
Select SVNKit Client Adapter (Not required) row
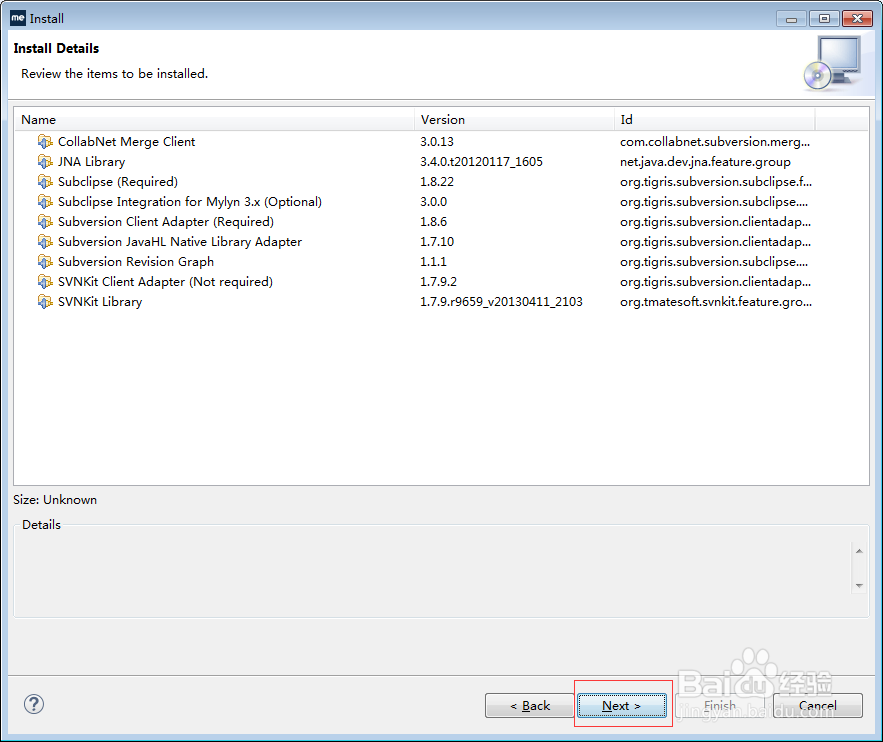[165, 281]
